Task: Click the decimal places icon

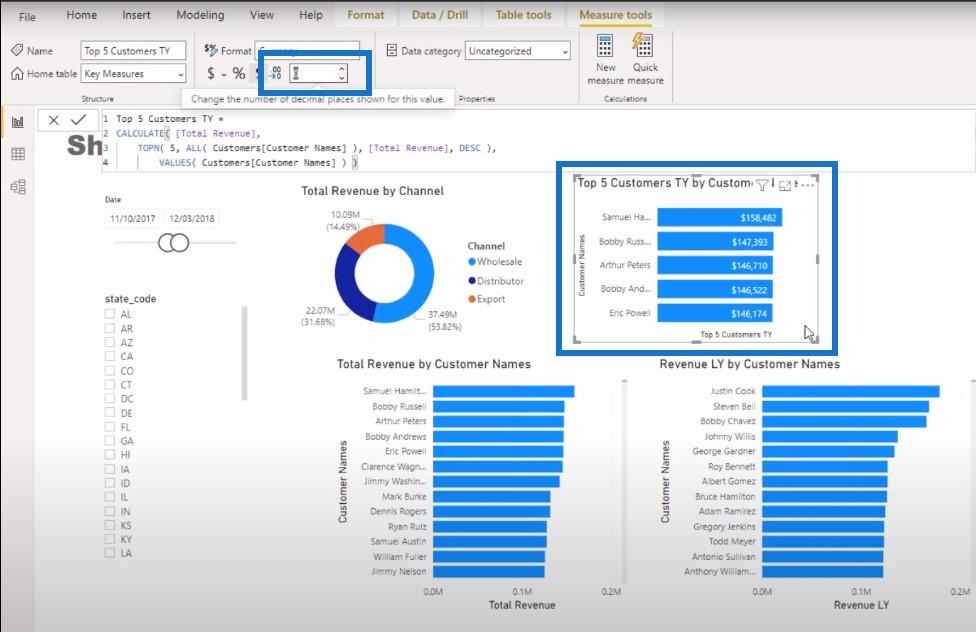Action: (x=276, y=73)
